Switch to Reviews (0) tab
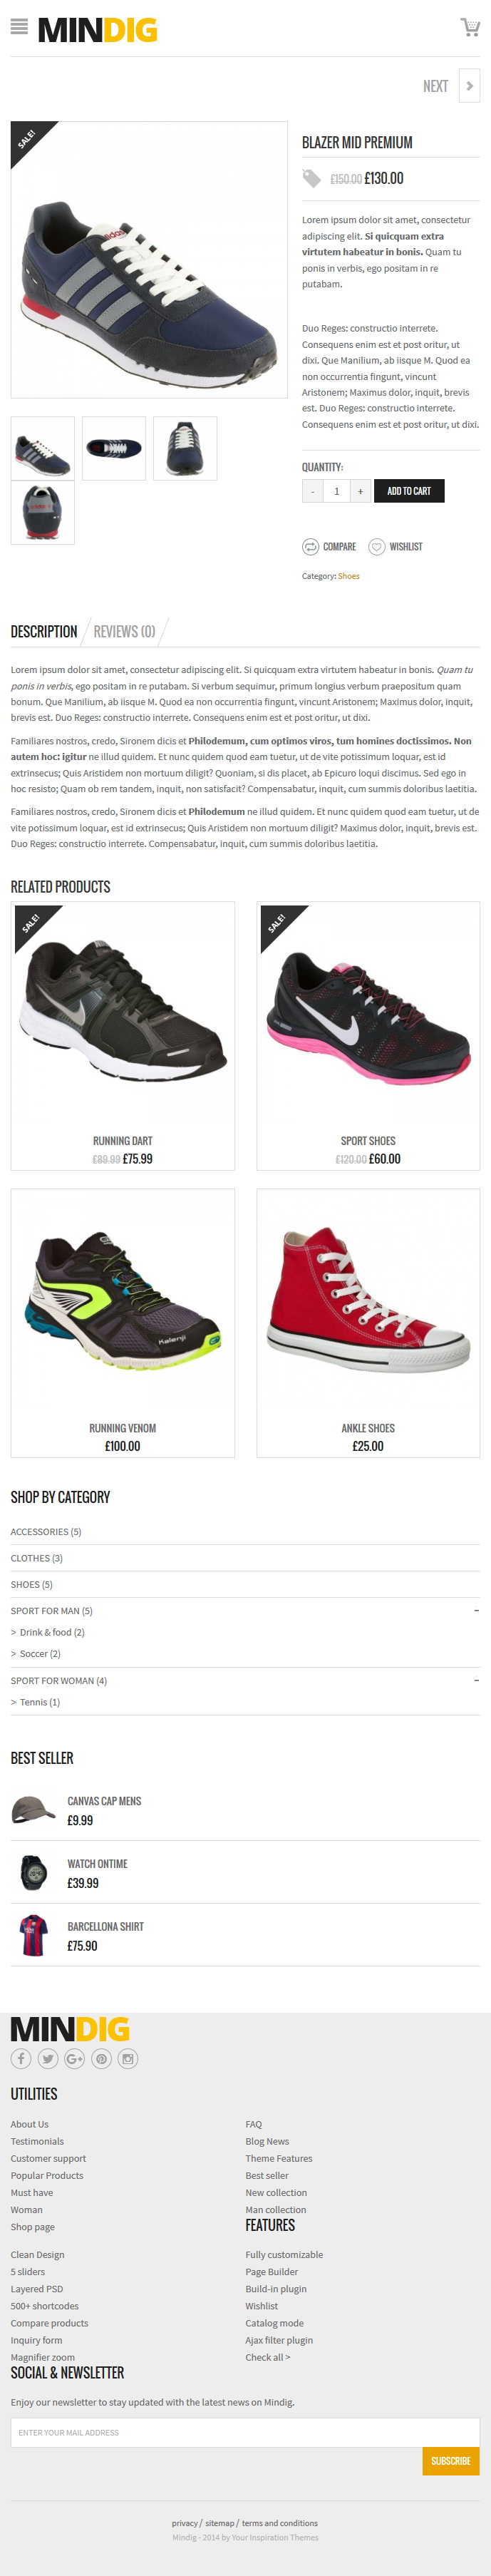 (124, 631)
